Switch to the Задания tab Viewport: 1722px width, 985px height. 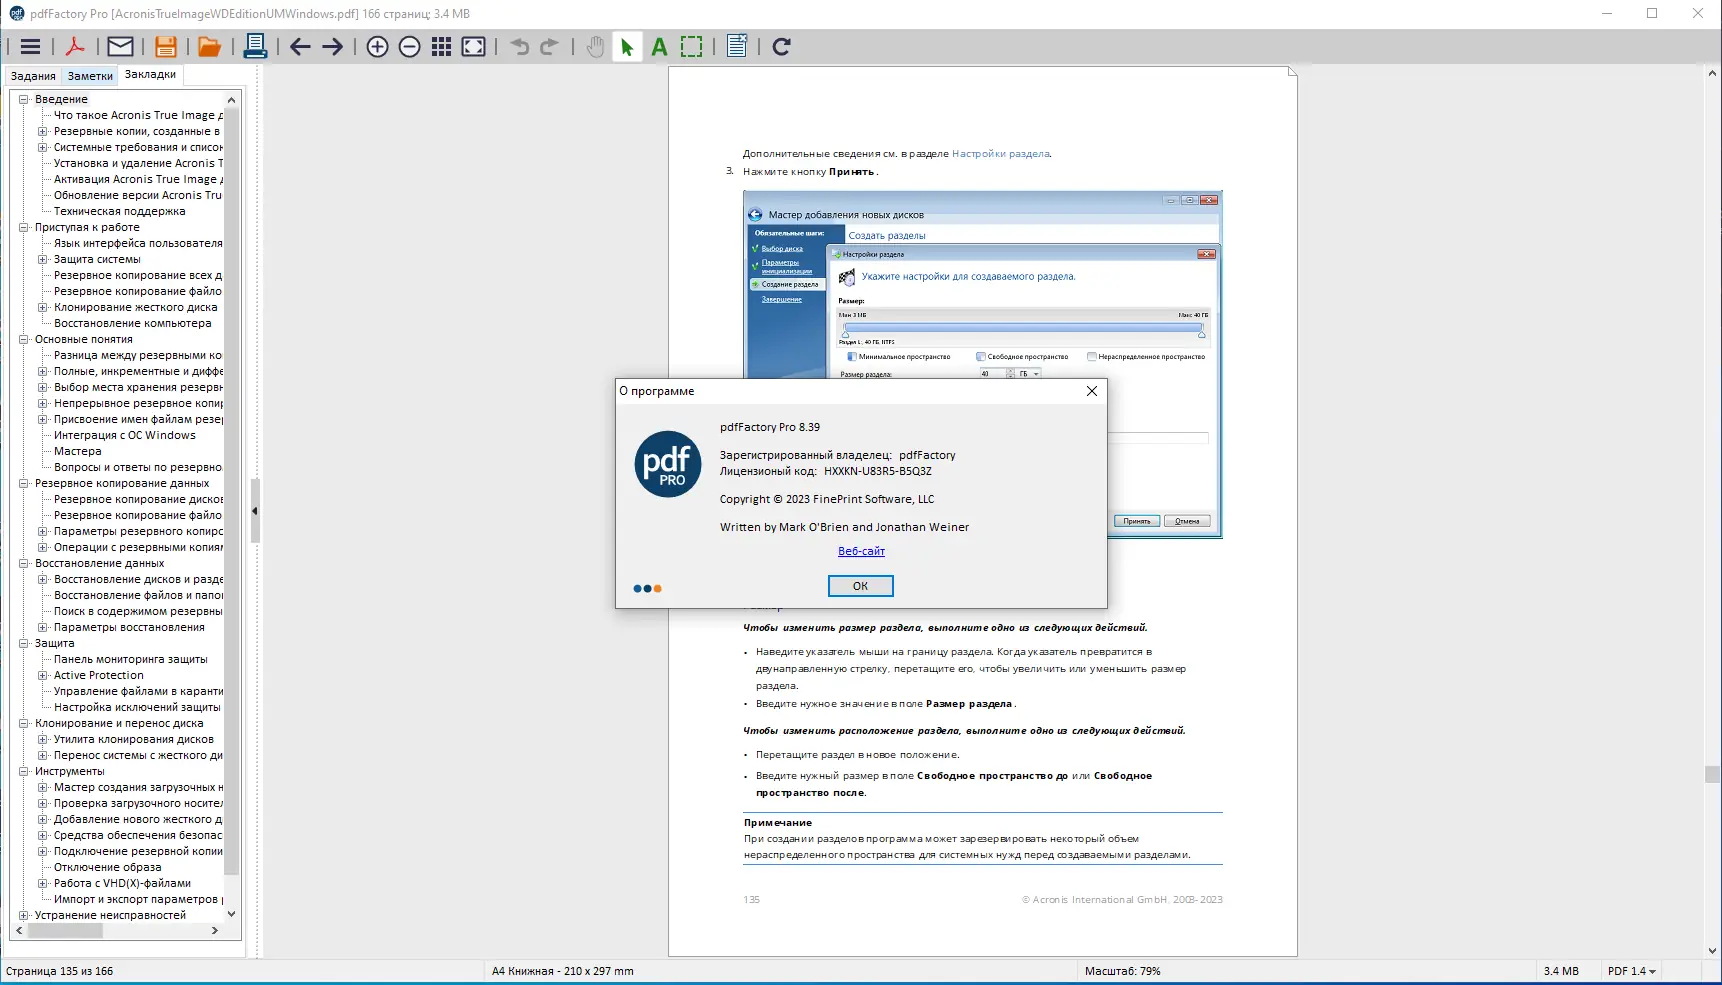pyautogui.click(x=33, y=76)
